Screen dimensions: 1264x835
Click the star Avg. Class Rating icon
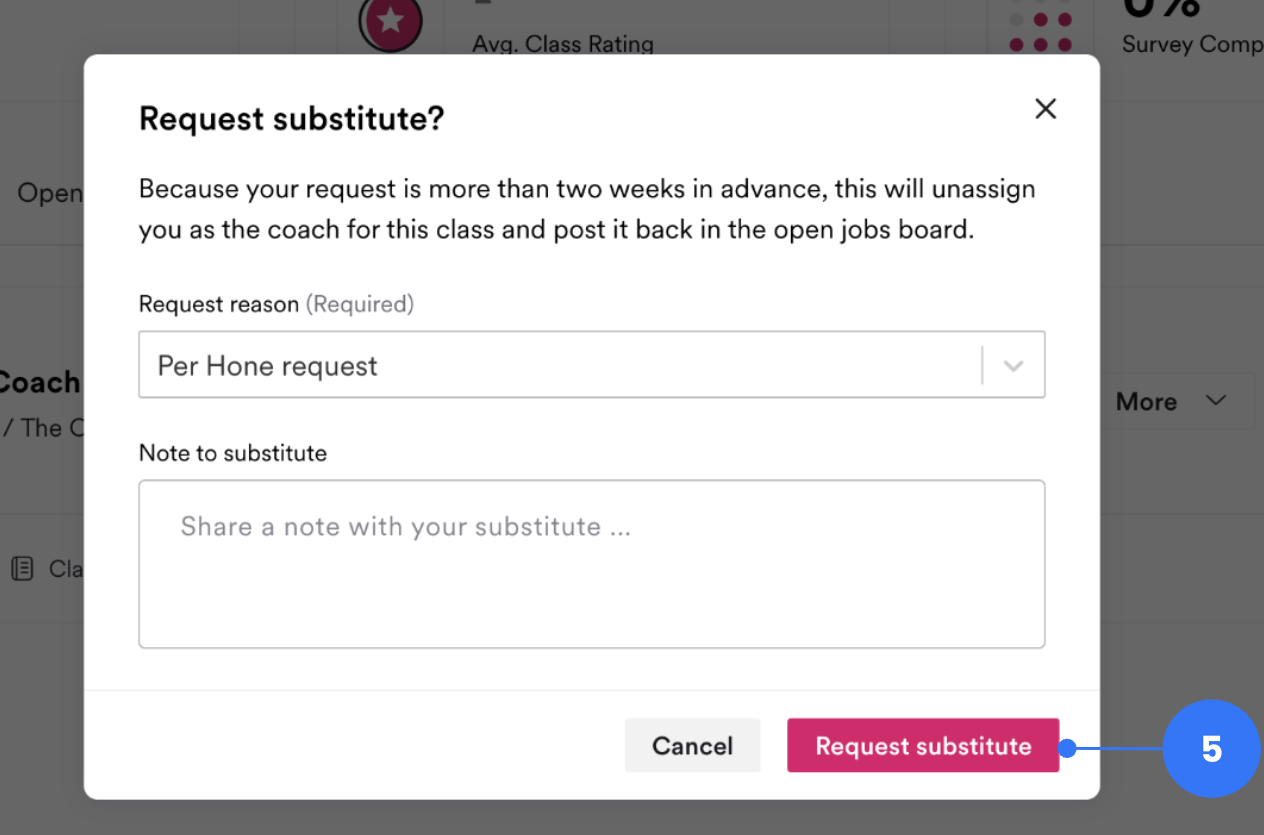pos(390,21)
